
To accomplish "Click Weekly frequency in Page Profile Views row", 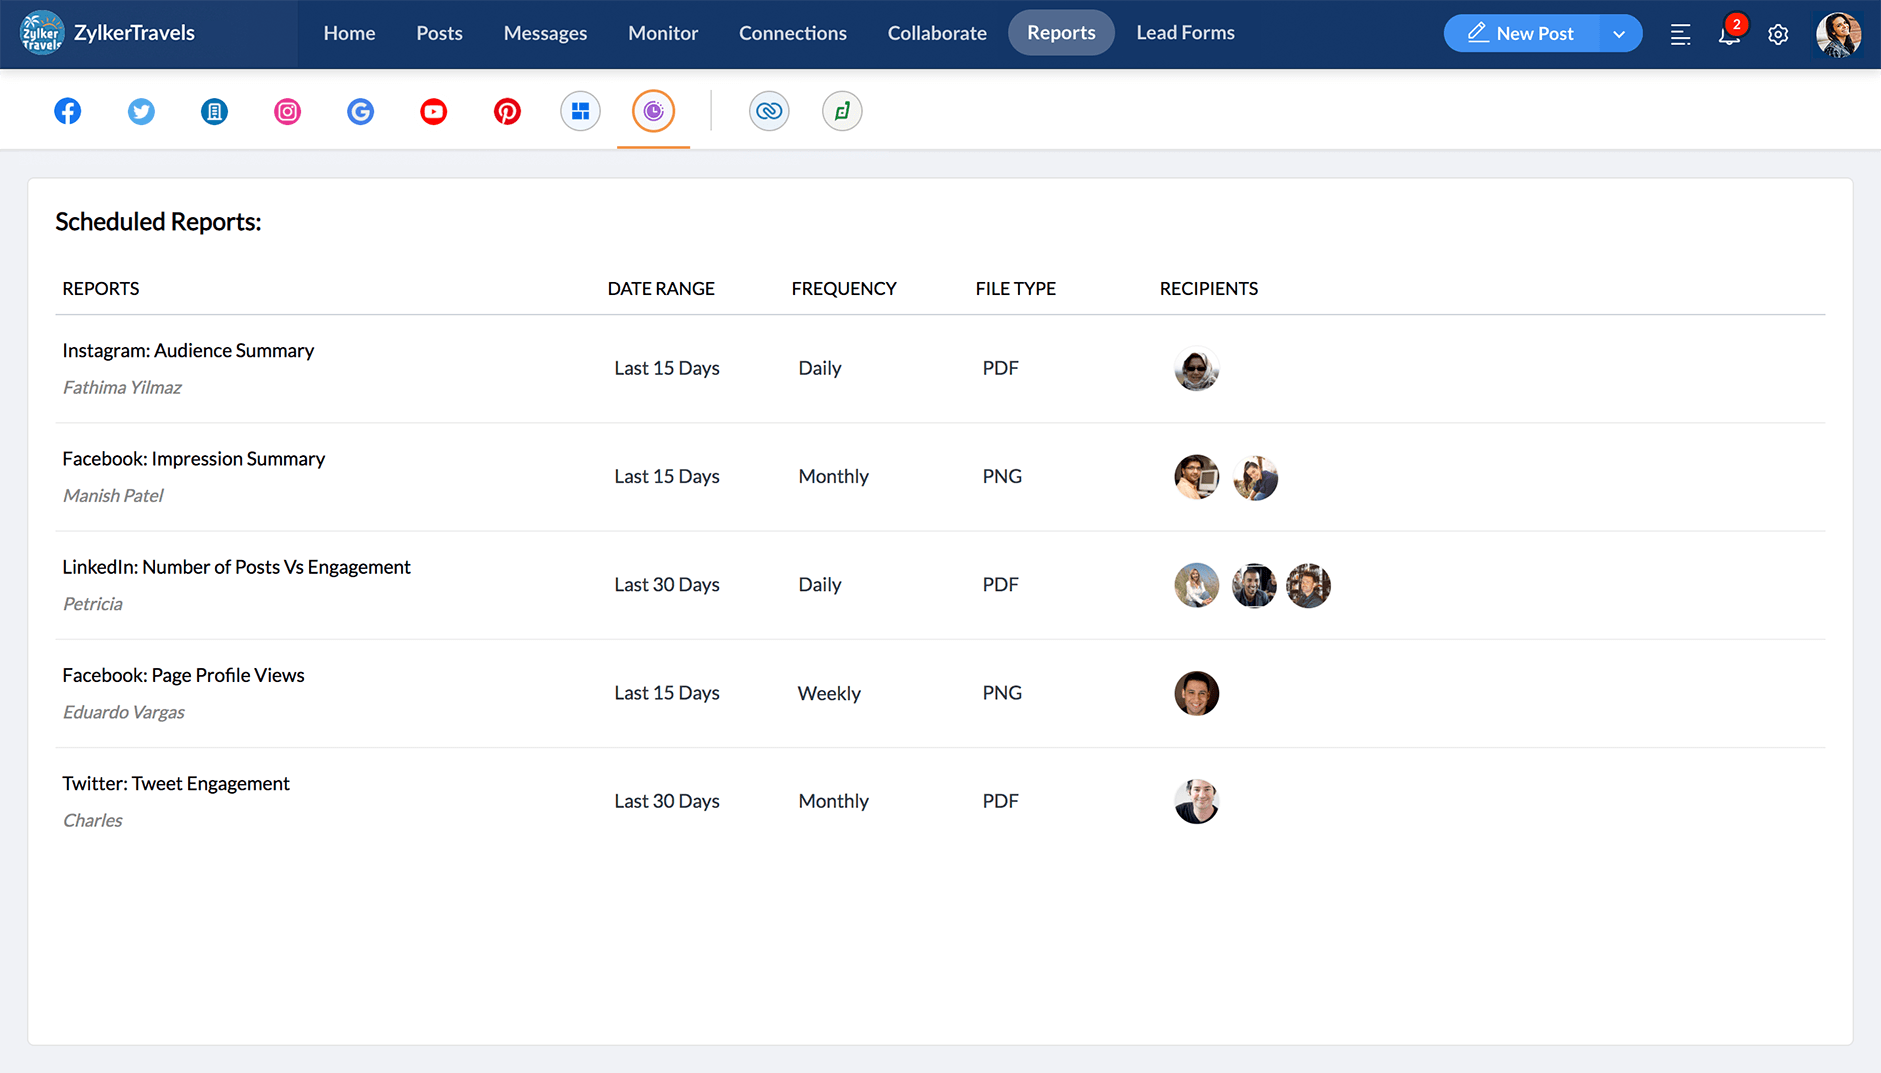I will tap(829, 693).
